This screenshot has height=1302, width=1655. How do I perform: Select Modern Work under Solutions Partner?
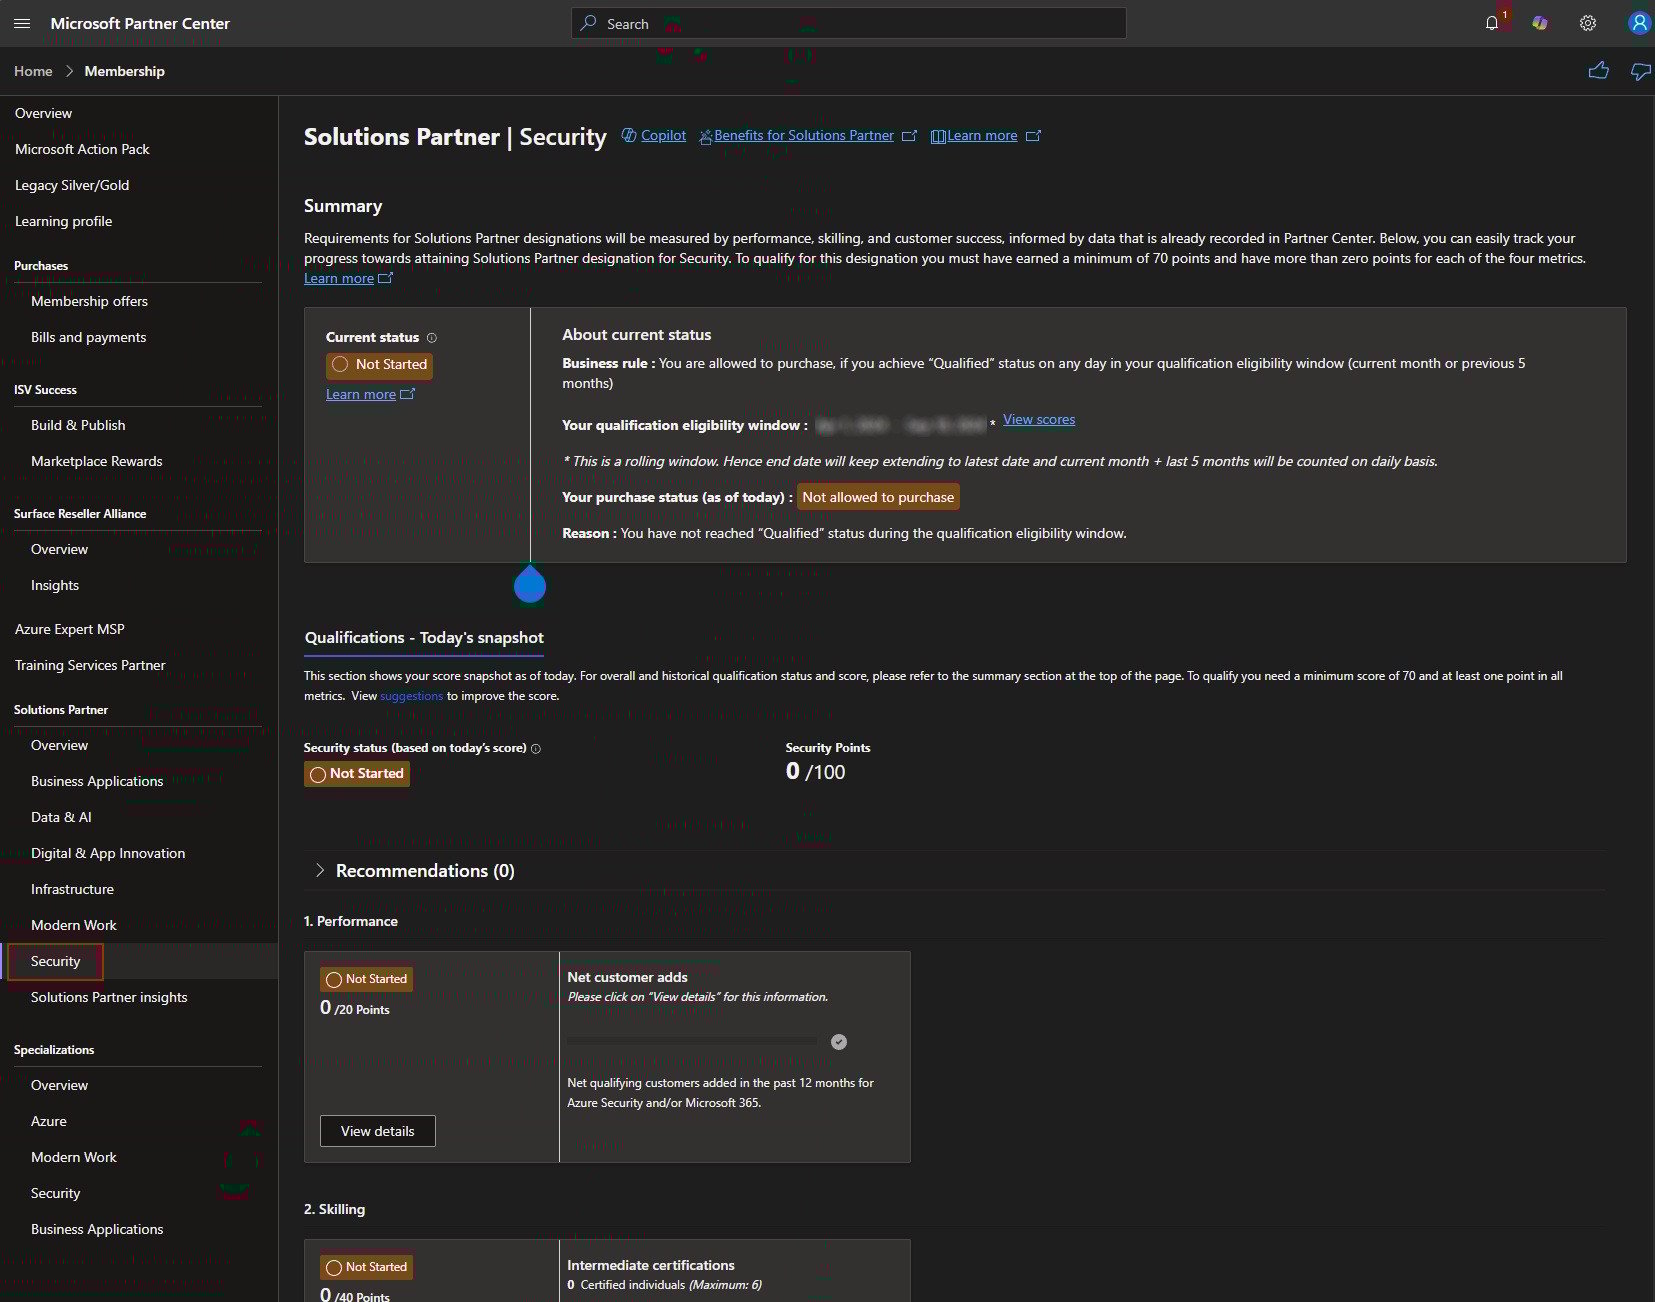click(x=74, y=925)
